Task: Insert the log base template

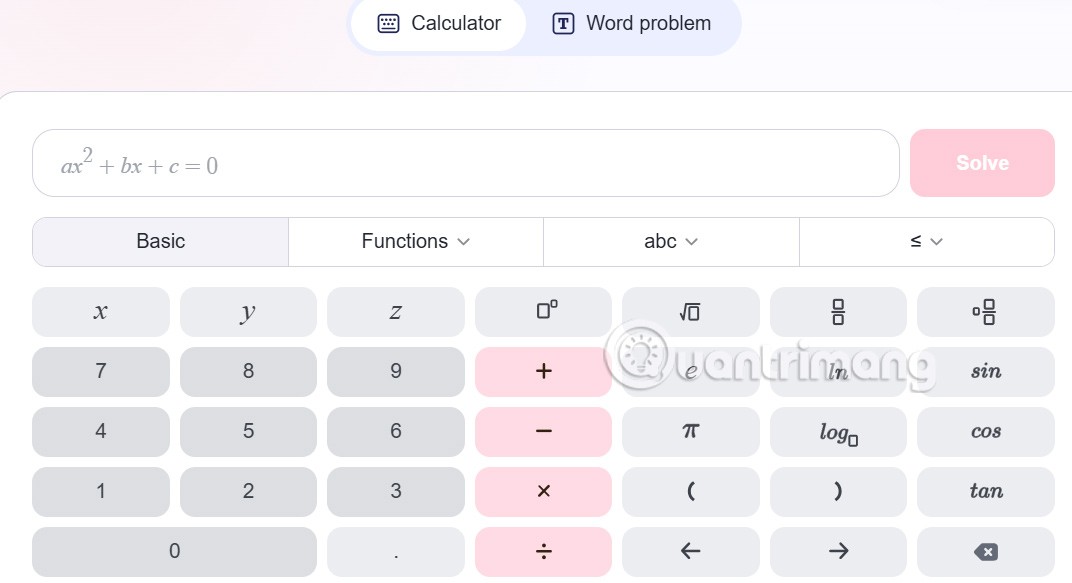Action: 838,432
